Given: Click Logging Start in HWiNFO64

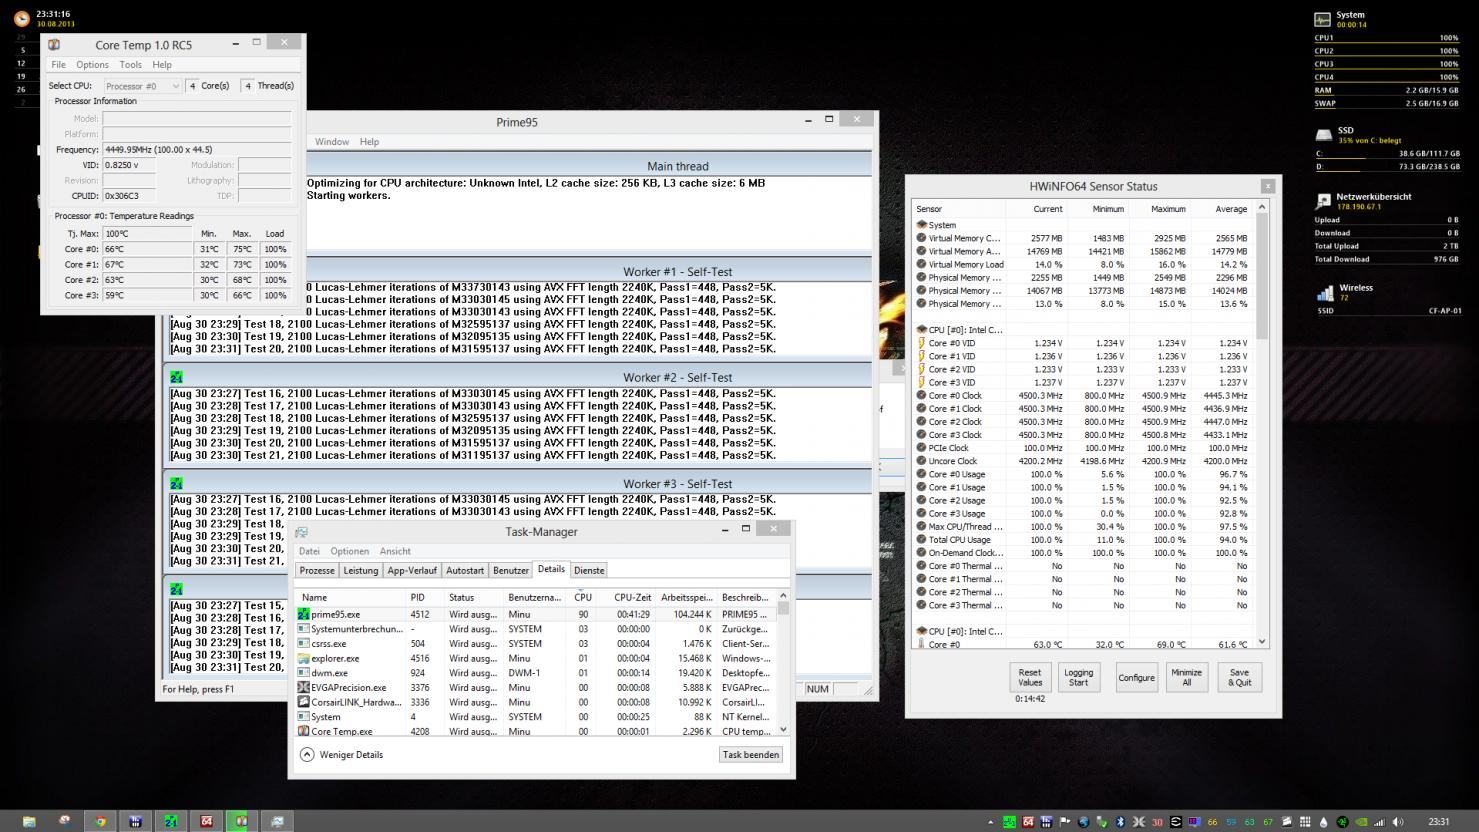Looking at the screenshot, I should tap(1078, 677).
